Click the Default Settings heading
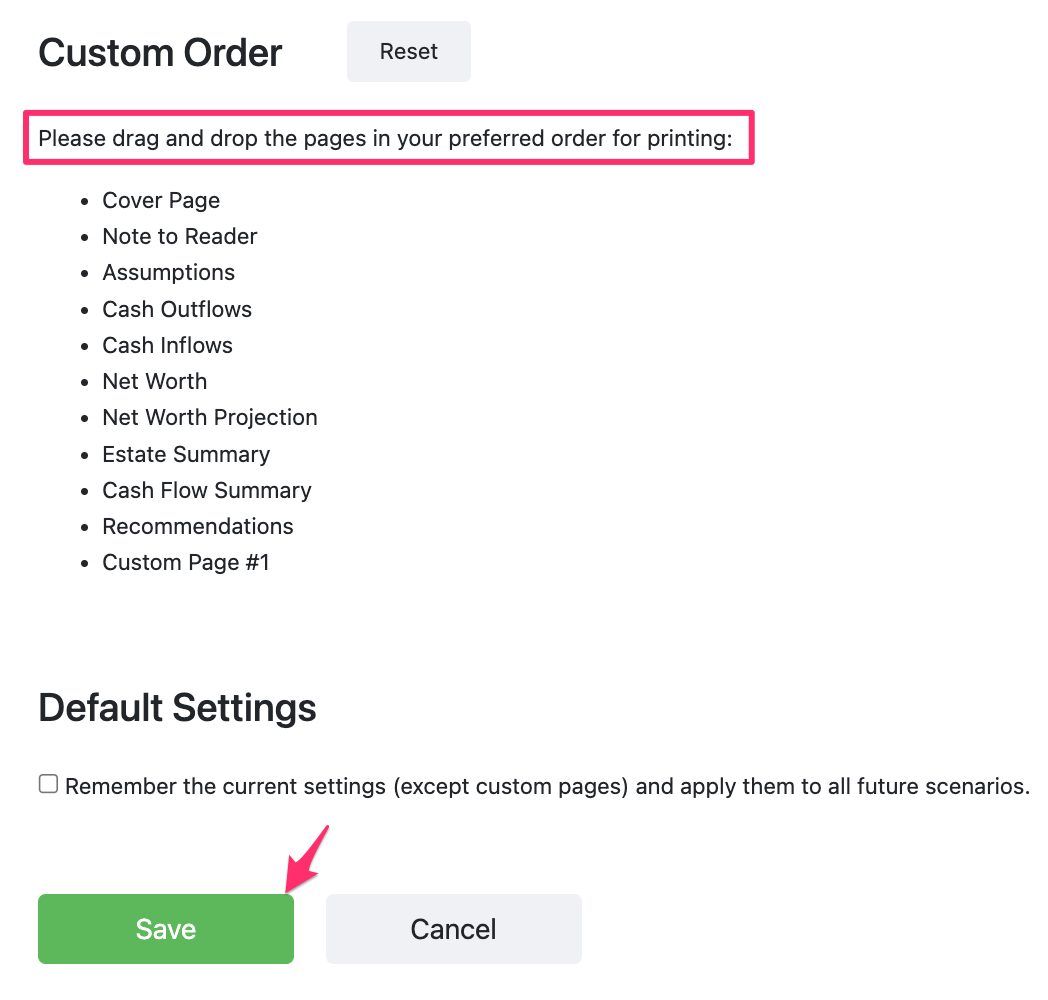Image resolution: width=1048 pixels, height=1000 pixels. tap(177, 708)
